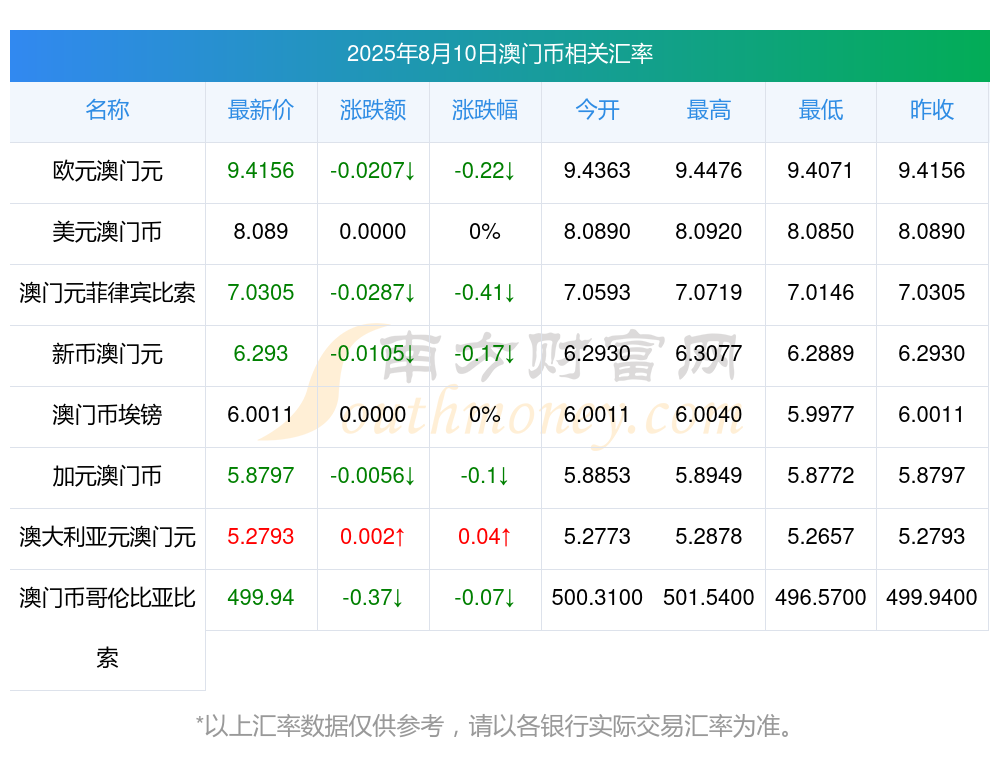The height and width of the screenshot is (757, 1000).
Task: Select the change percent -0.1↓
Action: (485, 475)
